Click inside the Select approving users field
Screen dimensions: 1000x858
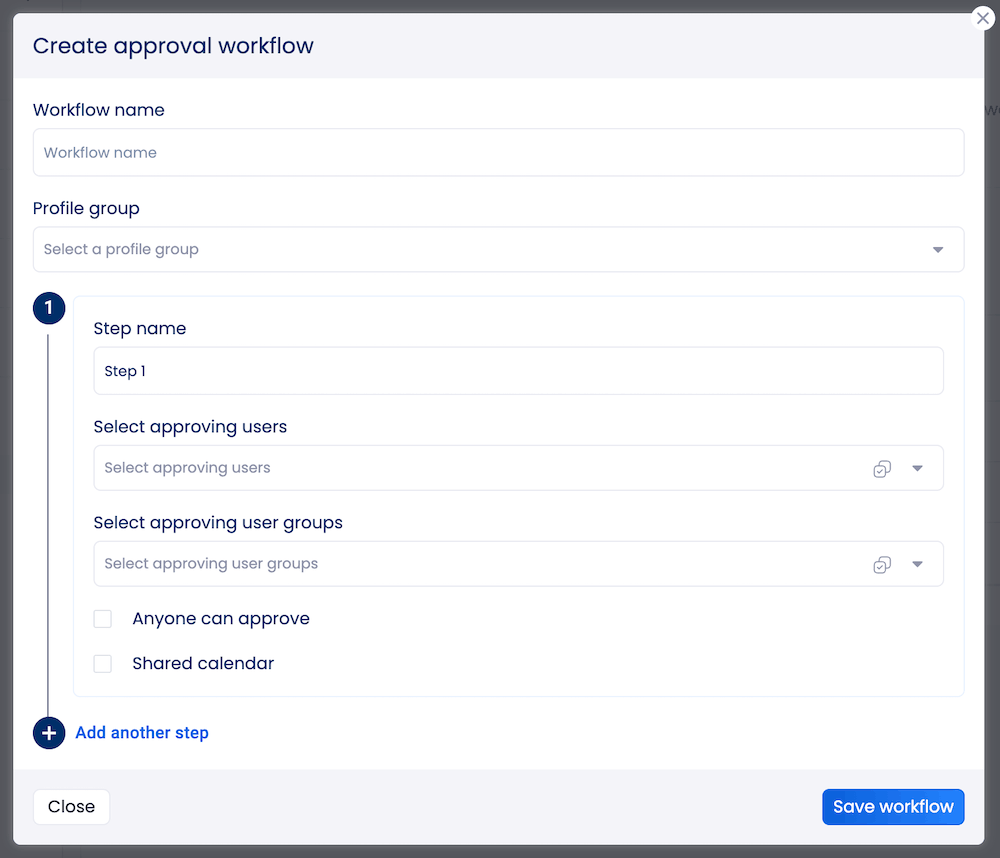click(400, 467)
